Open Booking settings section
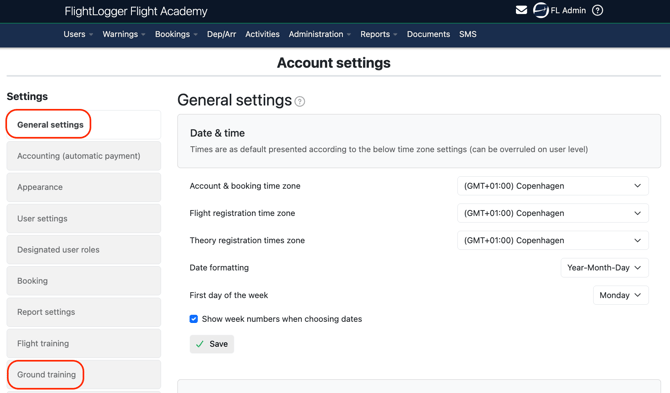The height and width of the screenshot is (393, 670). [84, 281]
